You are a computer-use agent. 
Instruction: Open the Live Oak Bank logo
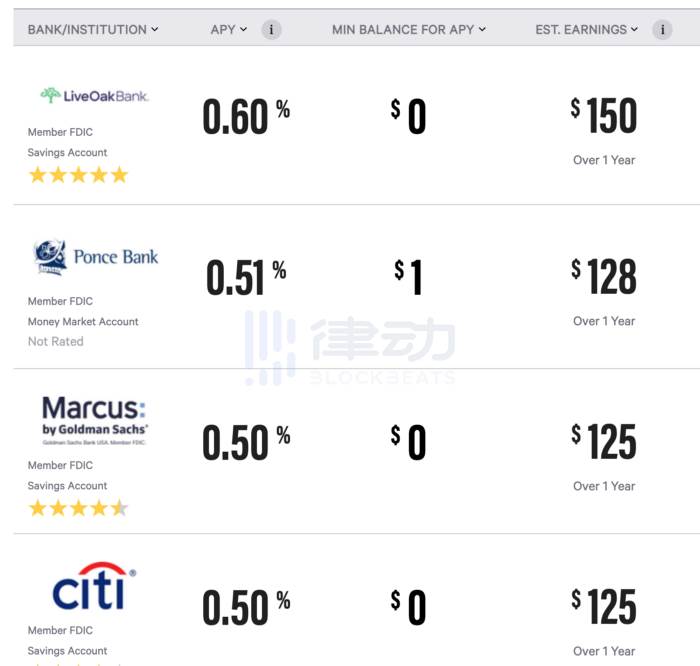(x=95, y=96)
